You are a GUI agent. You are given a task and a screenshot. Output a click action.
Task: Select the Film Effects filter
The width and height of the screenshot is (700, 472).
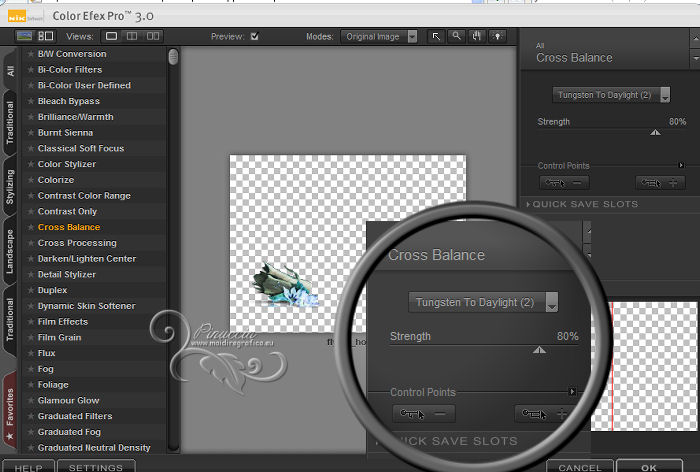click(63, 322)
